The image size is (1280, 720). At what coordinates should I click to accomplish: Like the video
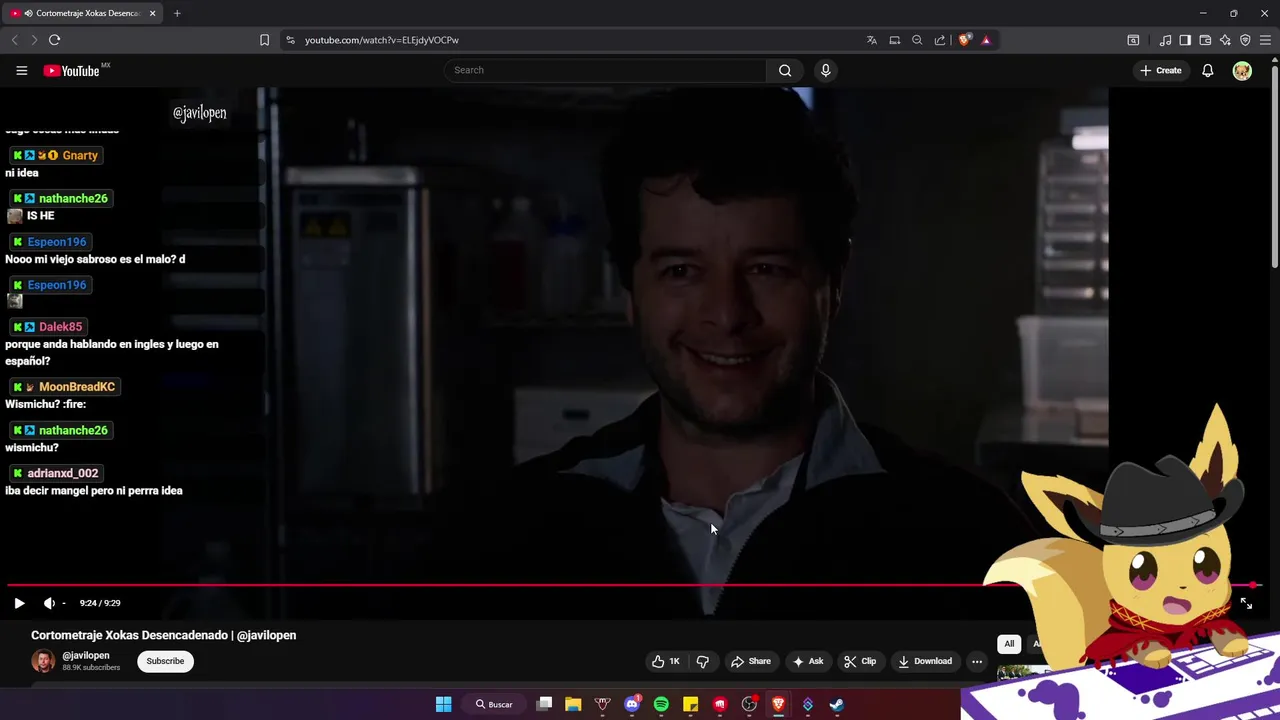(x=665, y=661)
